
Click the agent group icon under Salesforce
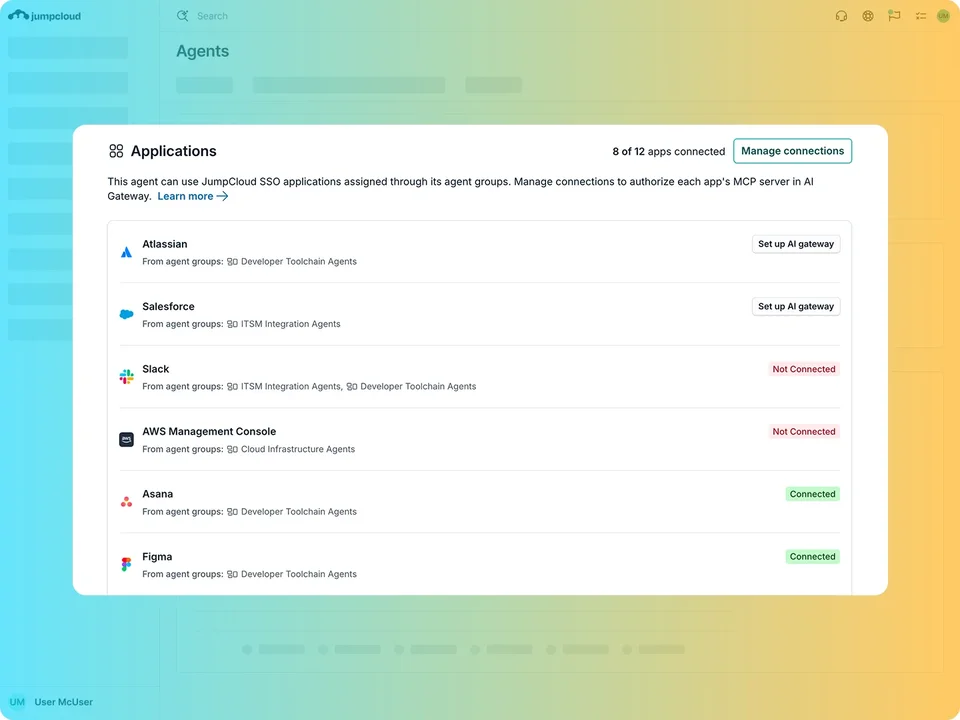pos(232,324)
